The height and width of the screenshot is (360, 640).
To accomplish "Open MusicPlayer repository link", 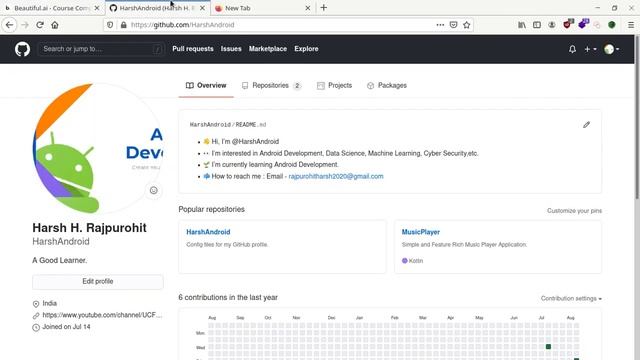I will point(420,232).
